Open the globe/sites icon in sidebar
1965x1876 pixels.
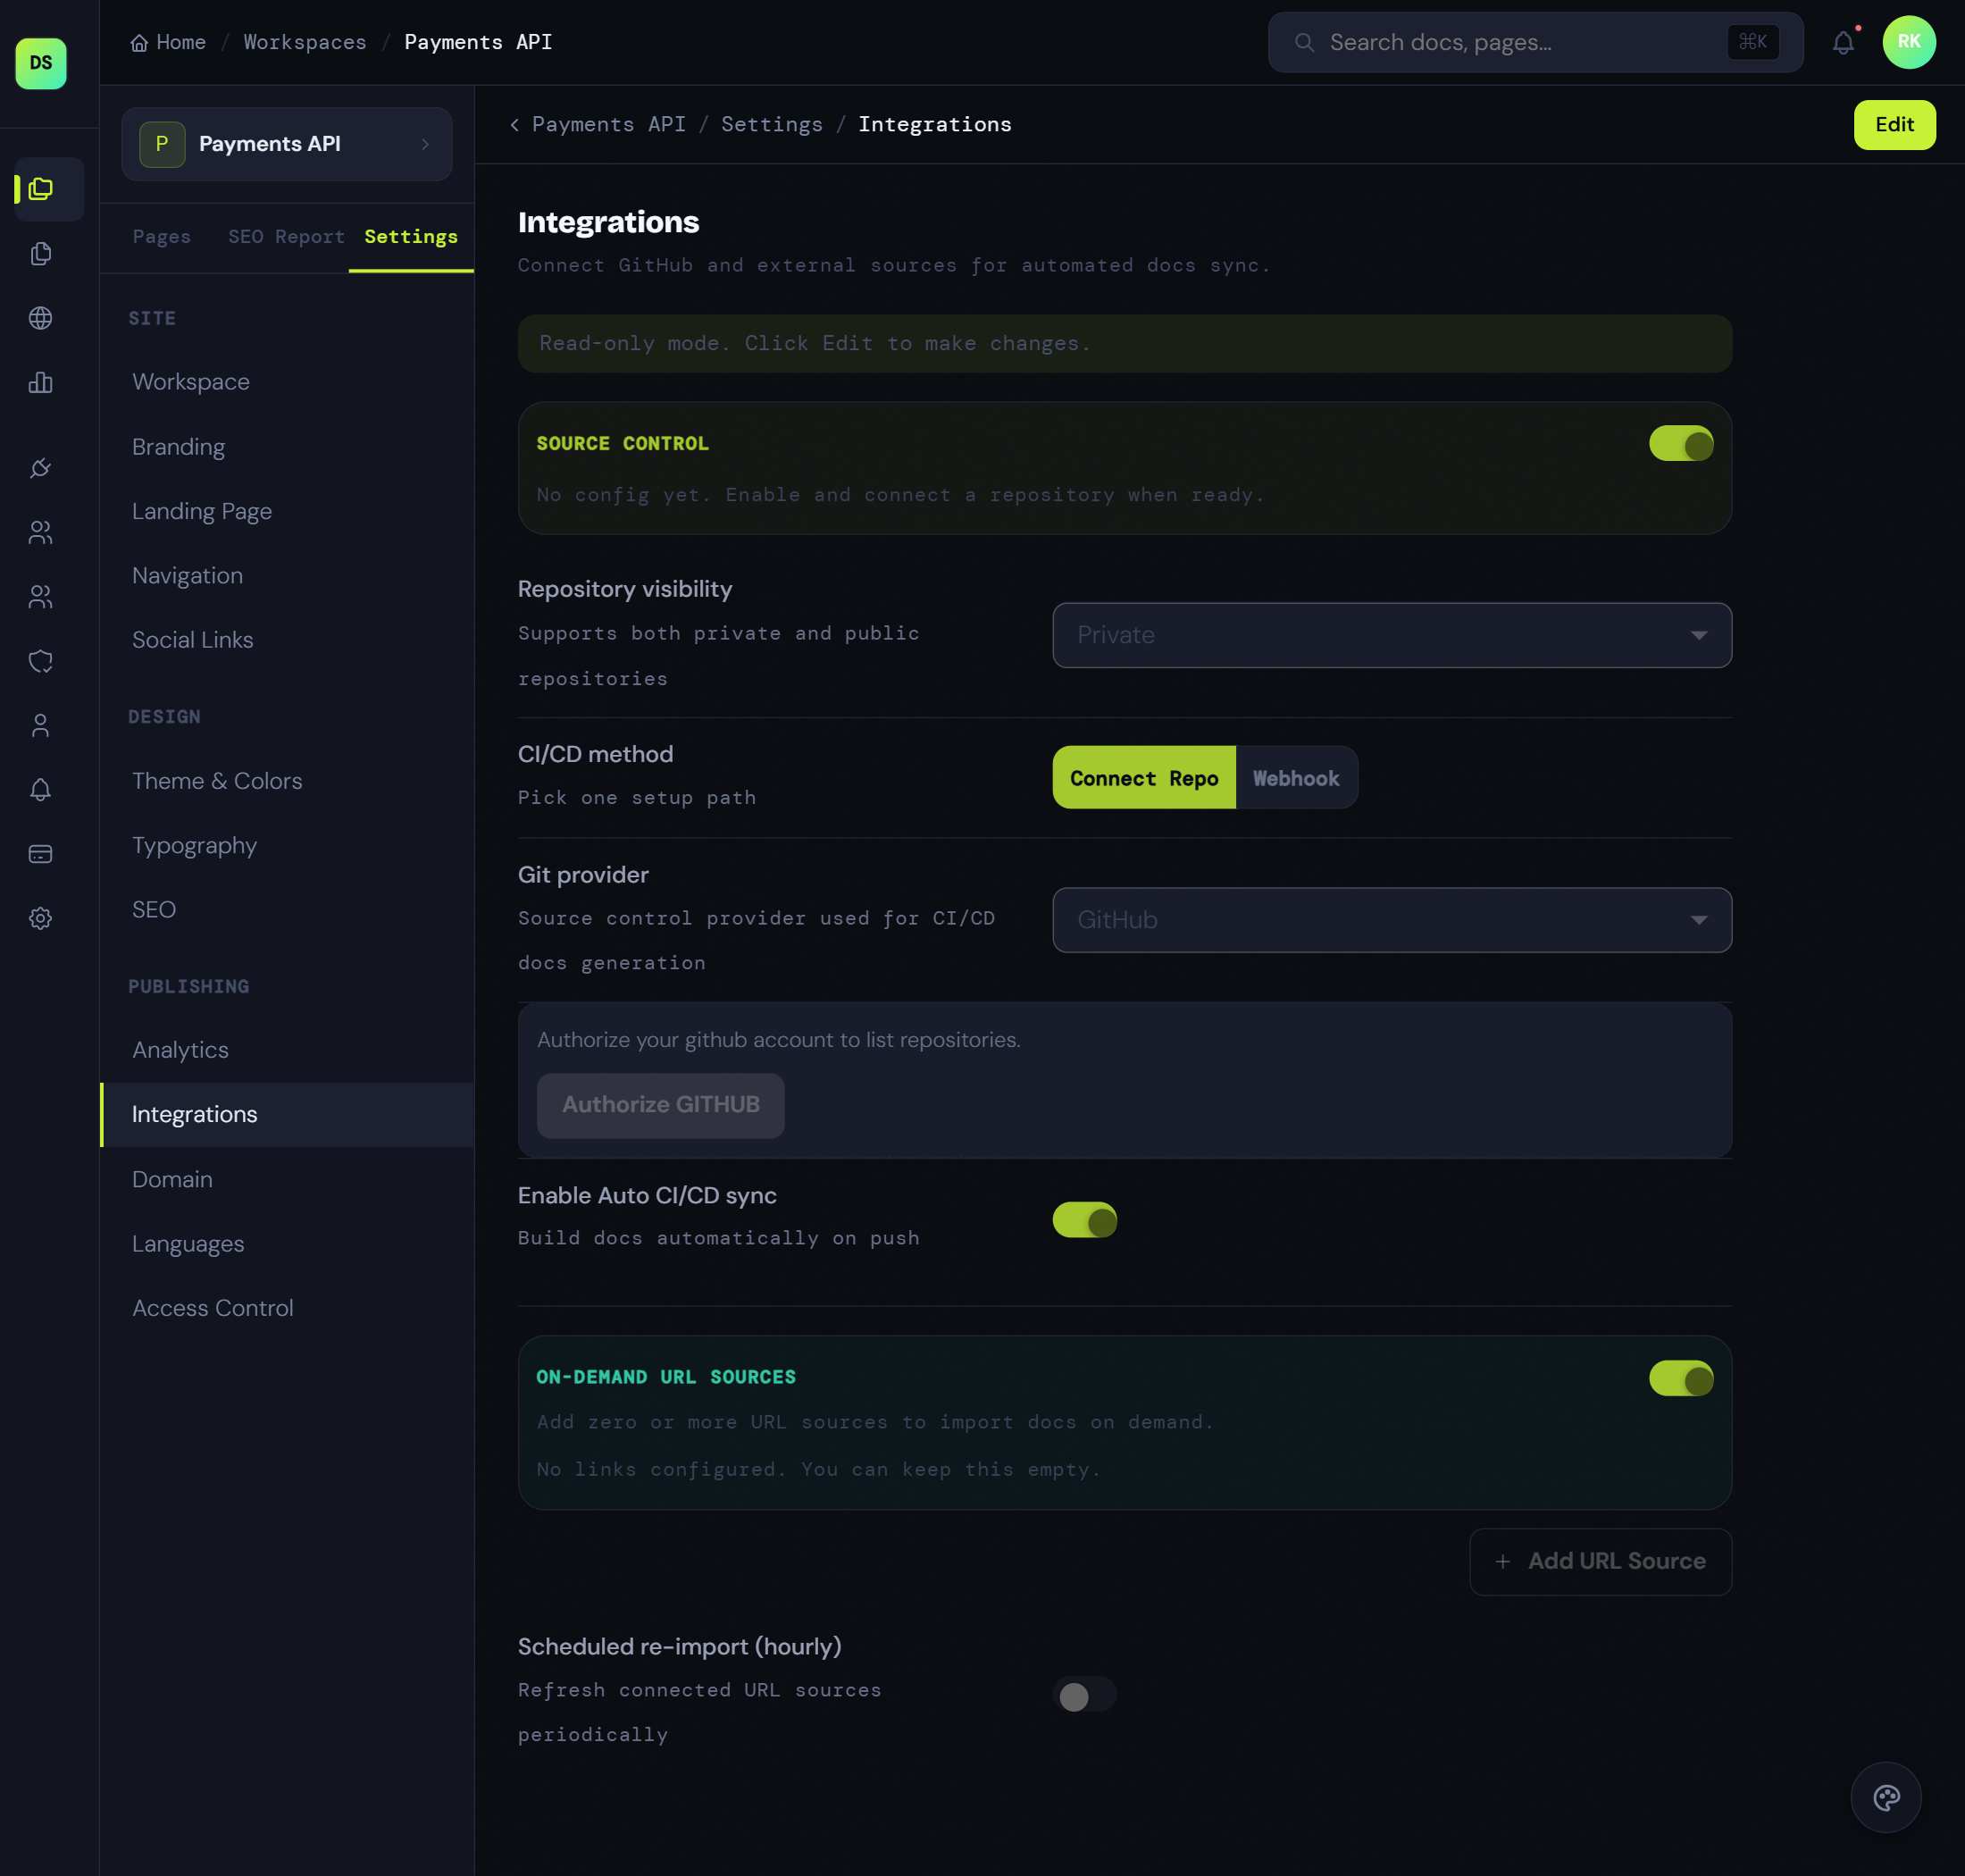coord(40,318)
